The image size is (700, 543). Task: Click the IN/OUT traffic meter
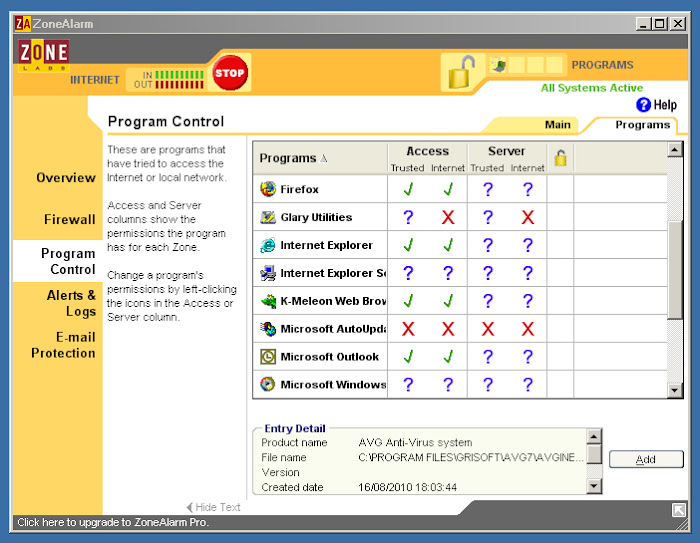click(x=169, y=79)
